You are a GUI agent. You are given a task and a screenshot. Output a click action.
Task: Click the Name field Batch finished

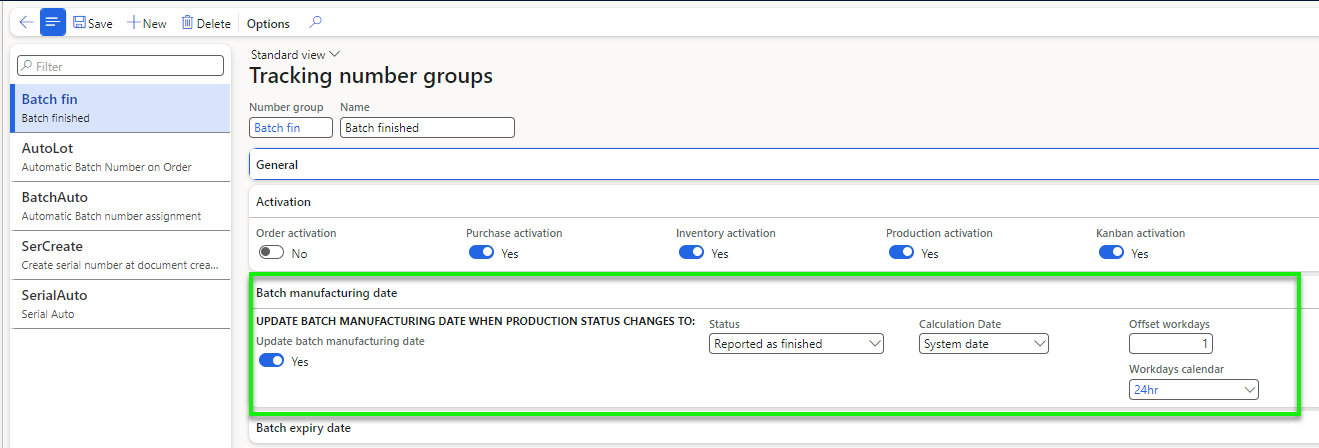click(427, 128)
